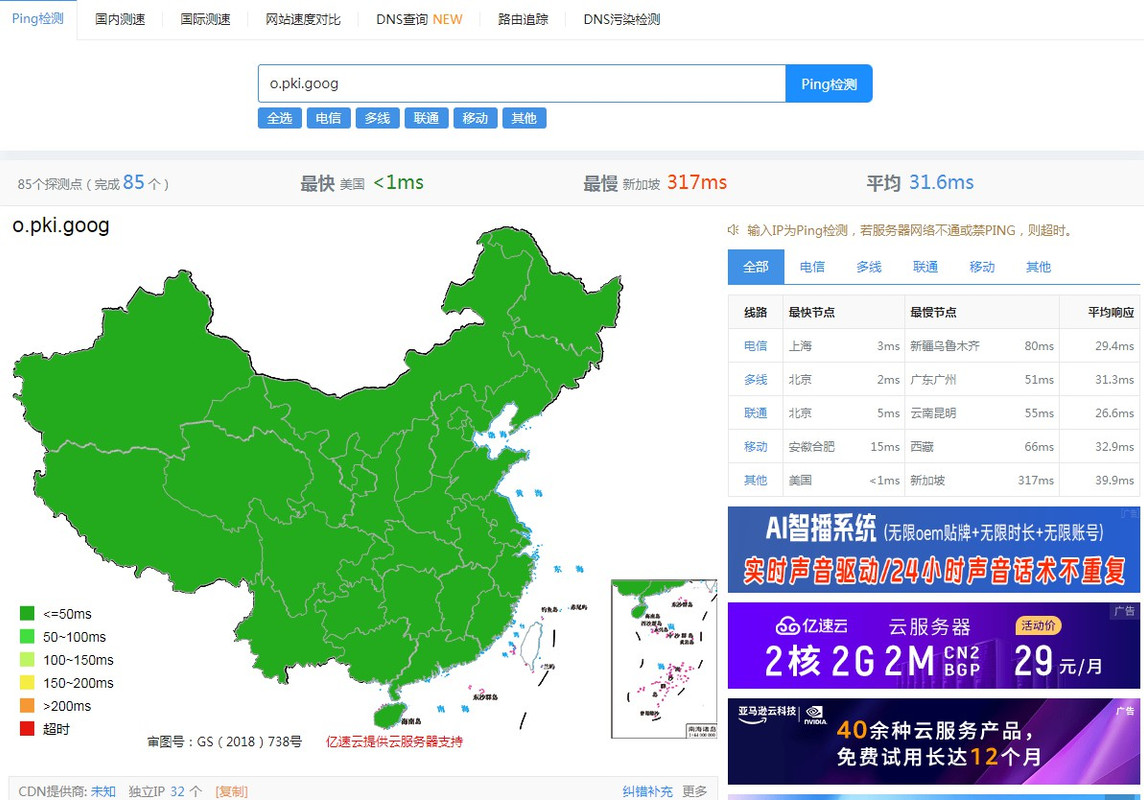Click 其他 link in table row
Viewport: 1144px width, 800px height.
coord(755,480)
